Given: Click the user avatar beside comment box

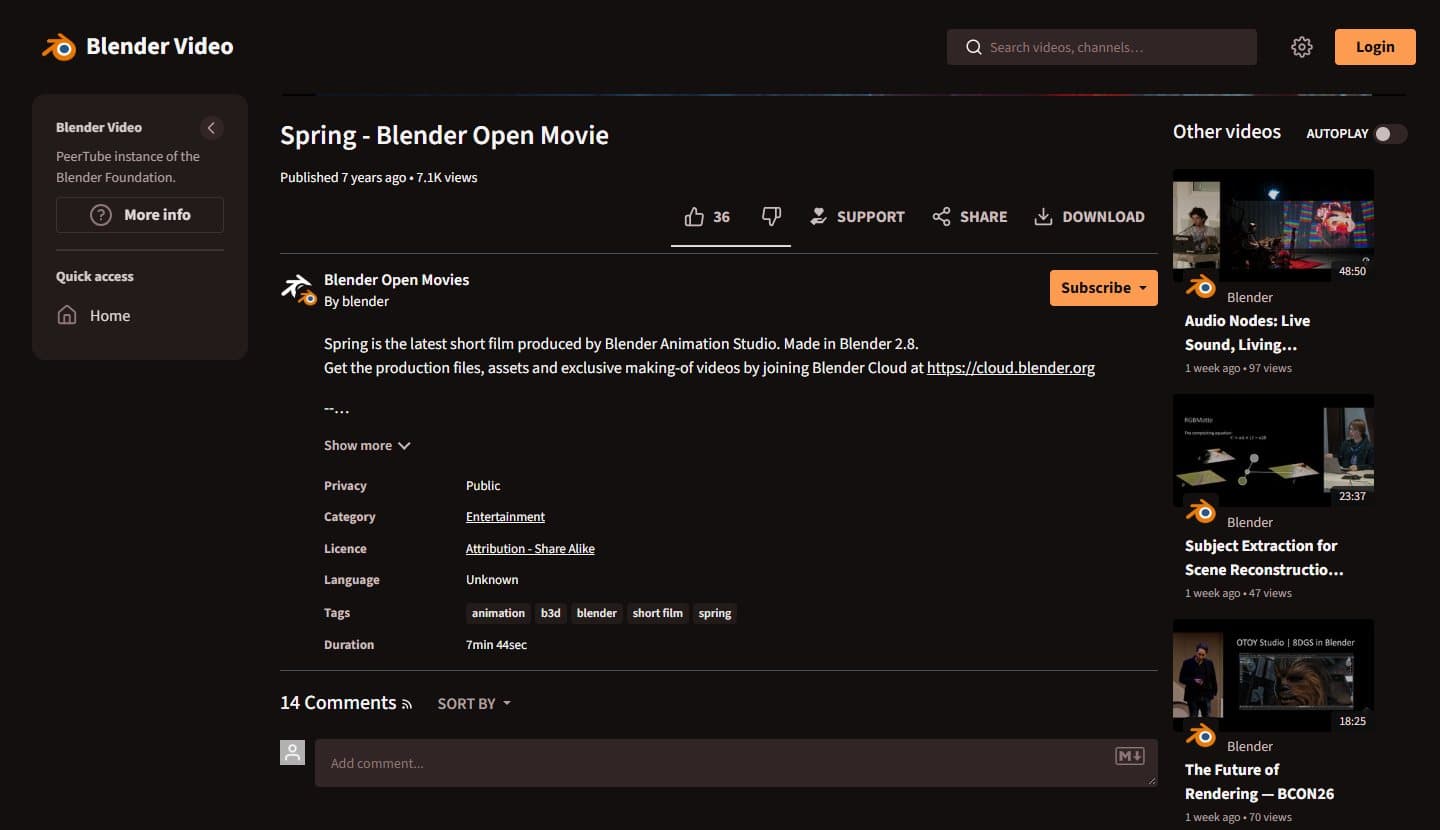Looking at the screenshot, I should 292,752.
